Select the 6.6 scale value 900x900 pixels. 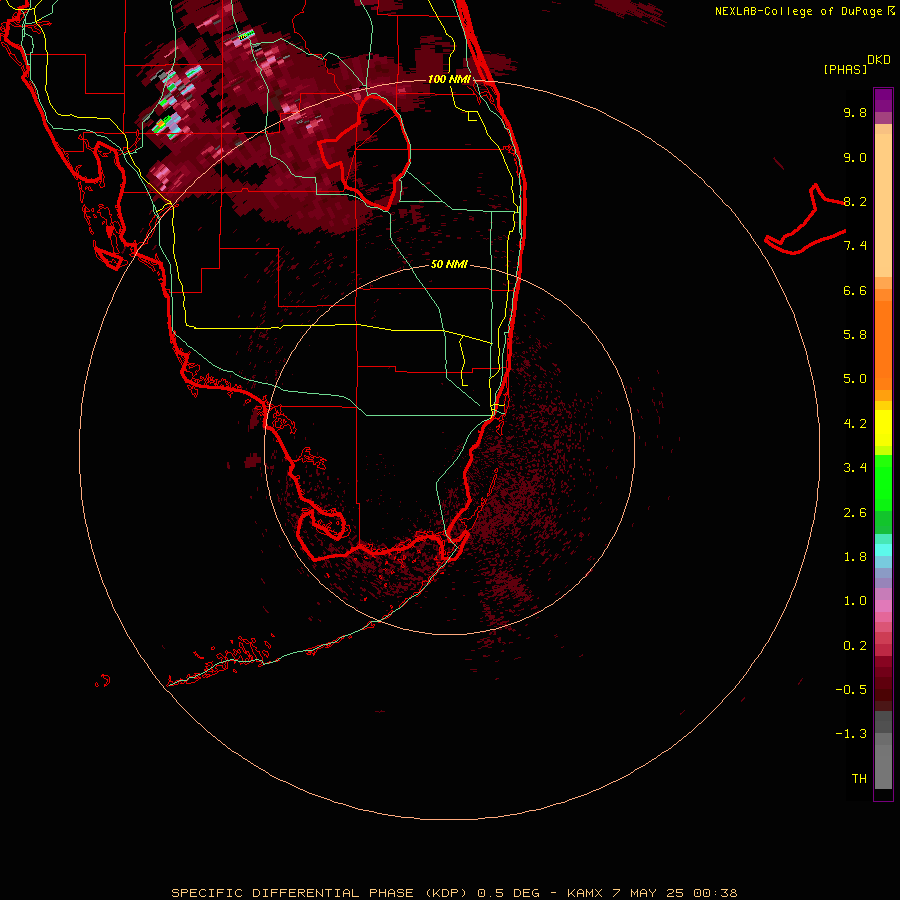(x=855, y=290)
